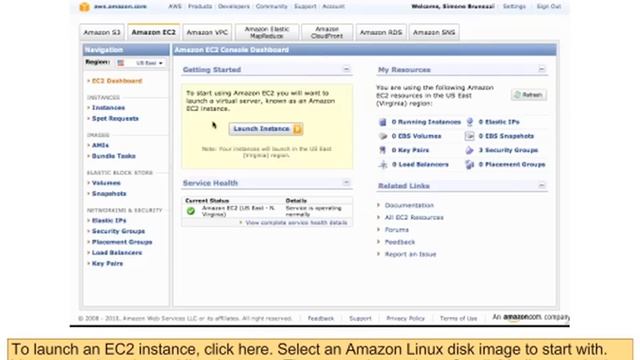The height and width of the screenshot is (360, 640).
Task: Click the 0 Elastic IPs link
Action: pos(499,122)
